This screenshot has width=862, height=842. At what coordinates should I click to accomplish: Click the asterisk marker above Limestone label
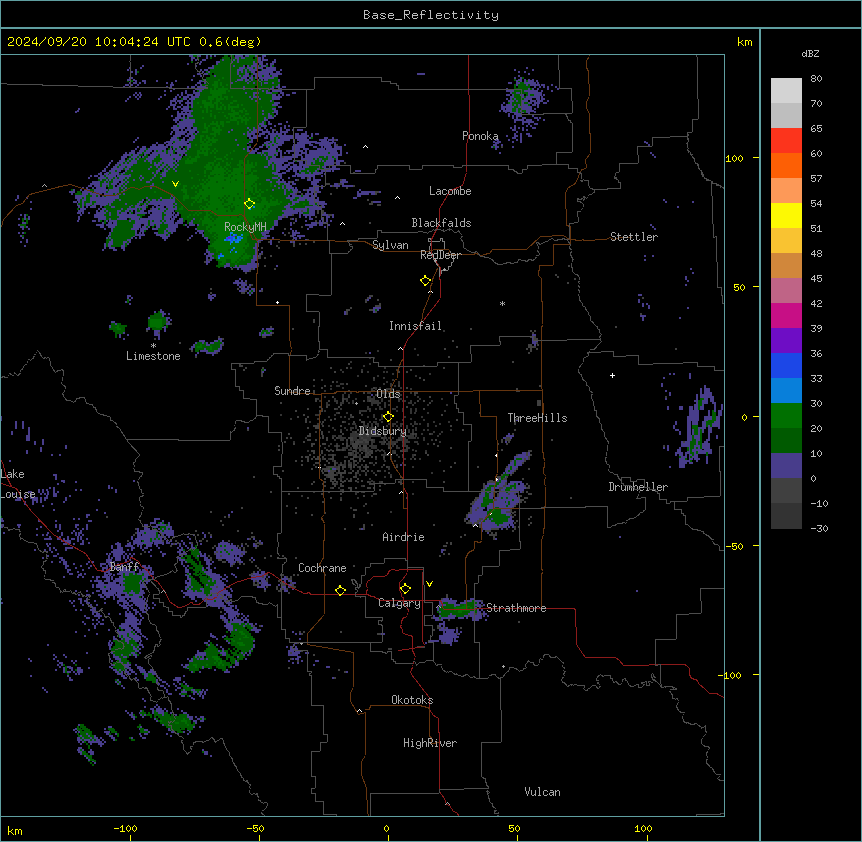153,346
